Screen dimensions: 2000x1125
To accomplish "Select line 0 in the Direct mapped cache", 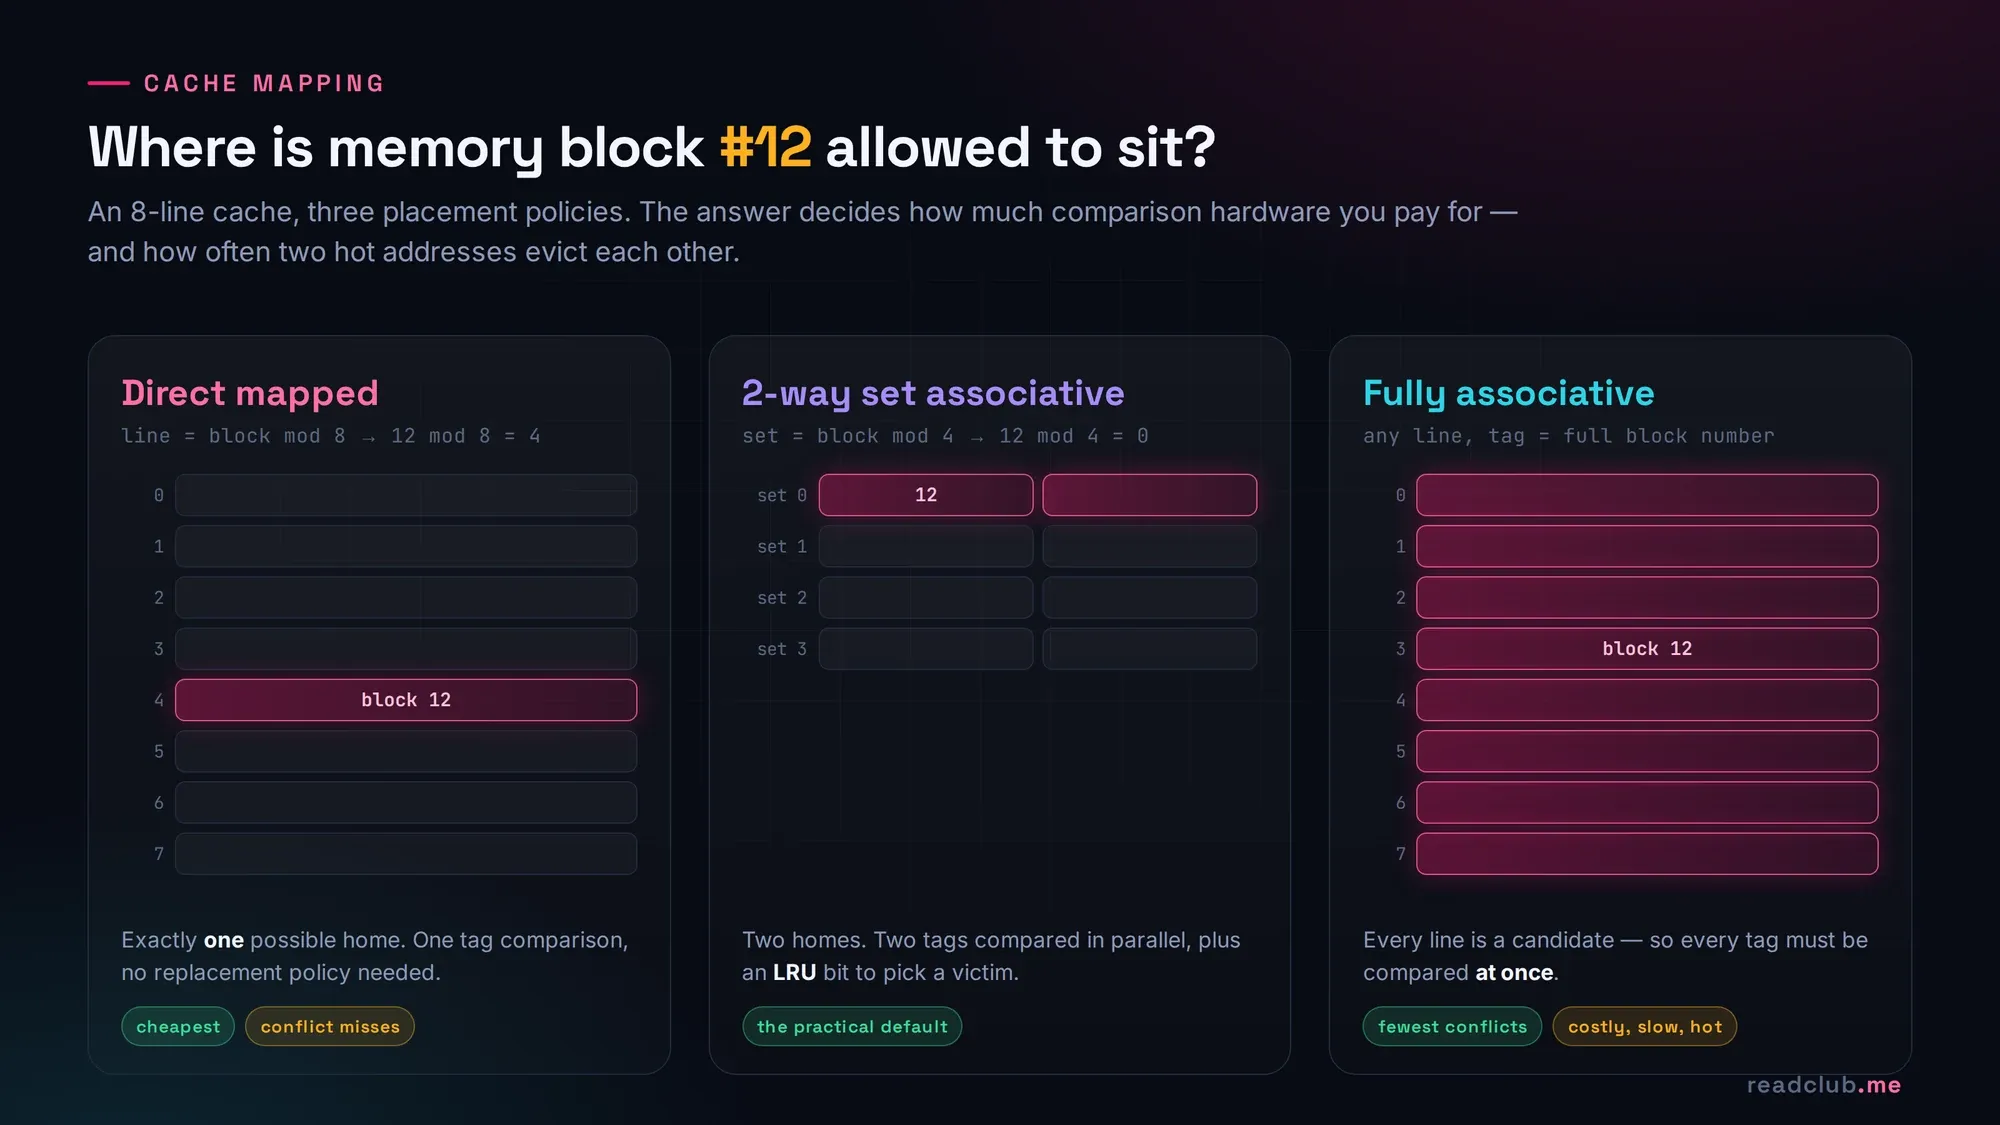I will click(406, 495).
